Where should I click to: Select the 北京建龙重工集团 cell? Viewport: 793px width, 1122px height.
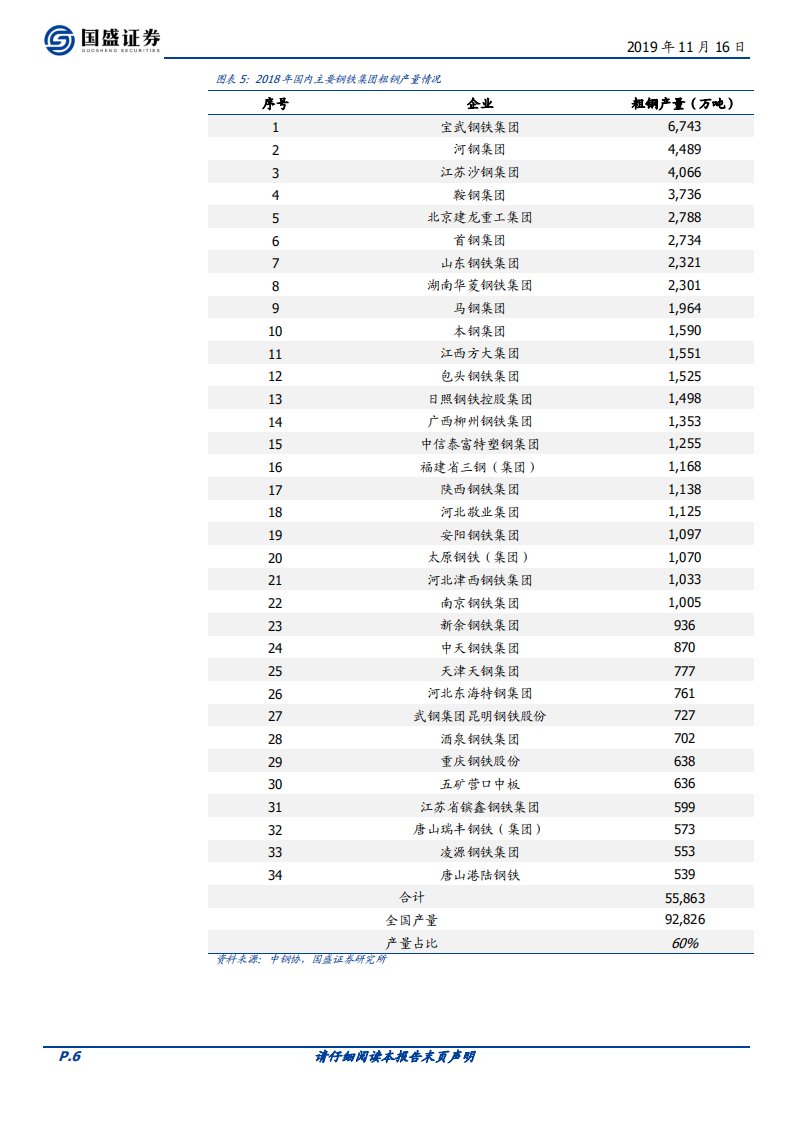tap(480, 217)
